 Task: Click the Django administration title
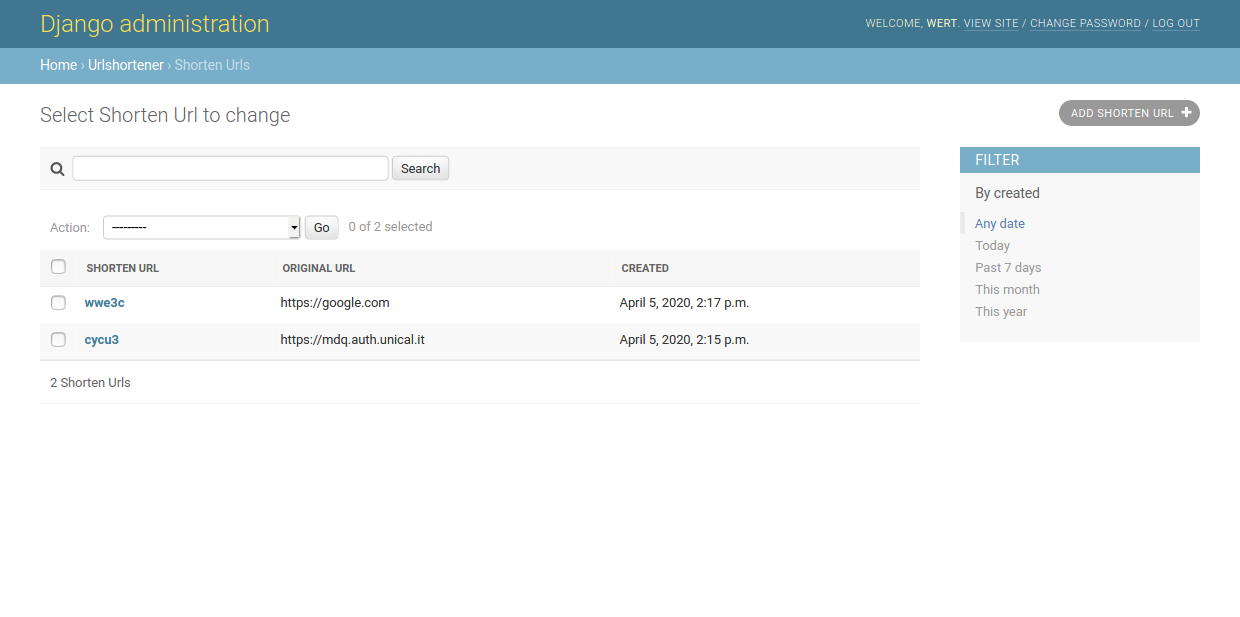[155, 24]
